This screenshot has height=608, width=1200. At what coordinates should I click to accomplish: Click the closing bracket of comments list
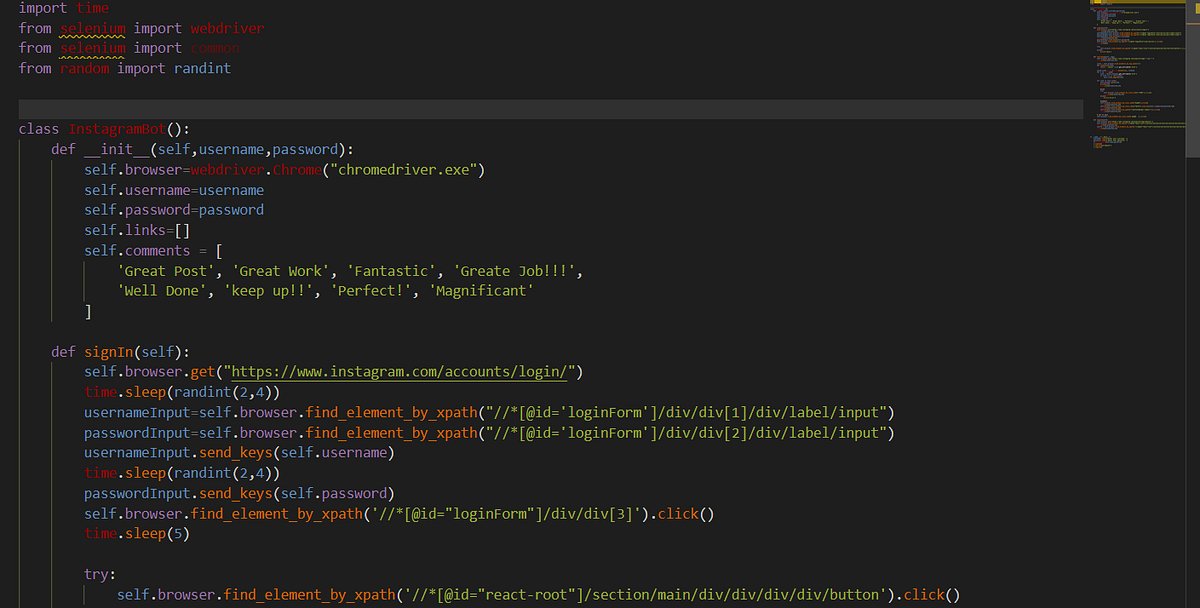(x=88, y=311)
